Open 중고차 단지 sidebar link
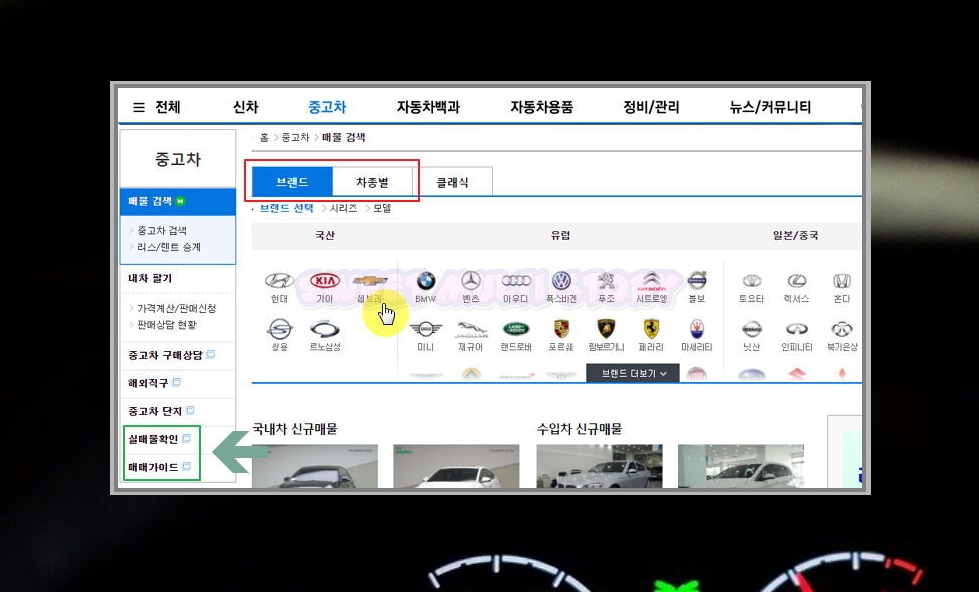 click(x=155, y=411)
